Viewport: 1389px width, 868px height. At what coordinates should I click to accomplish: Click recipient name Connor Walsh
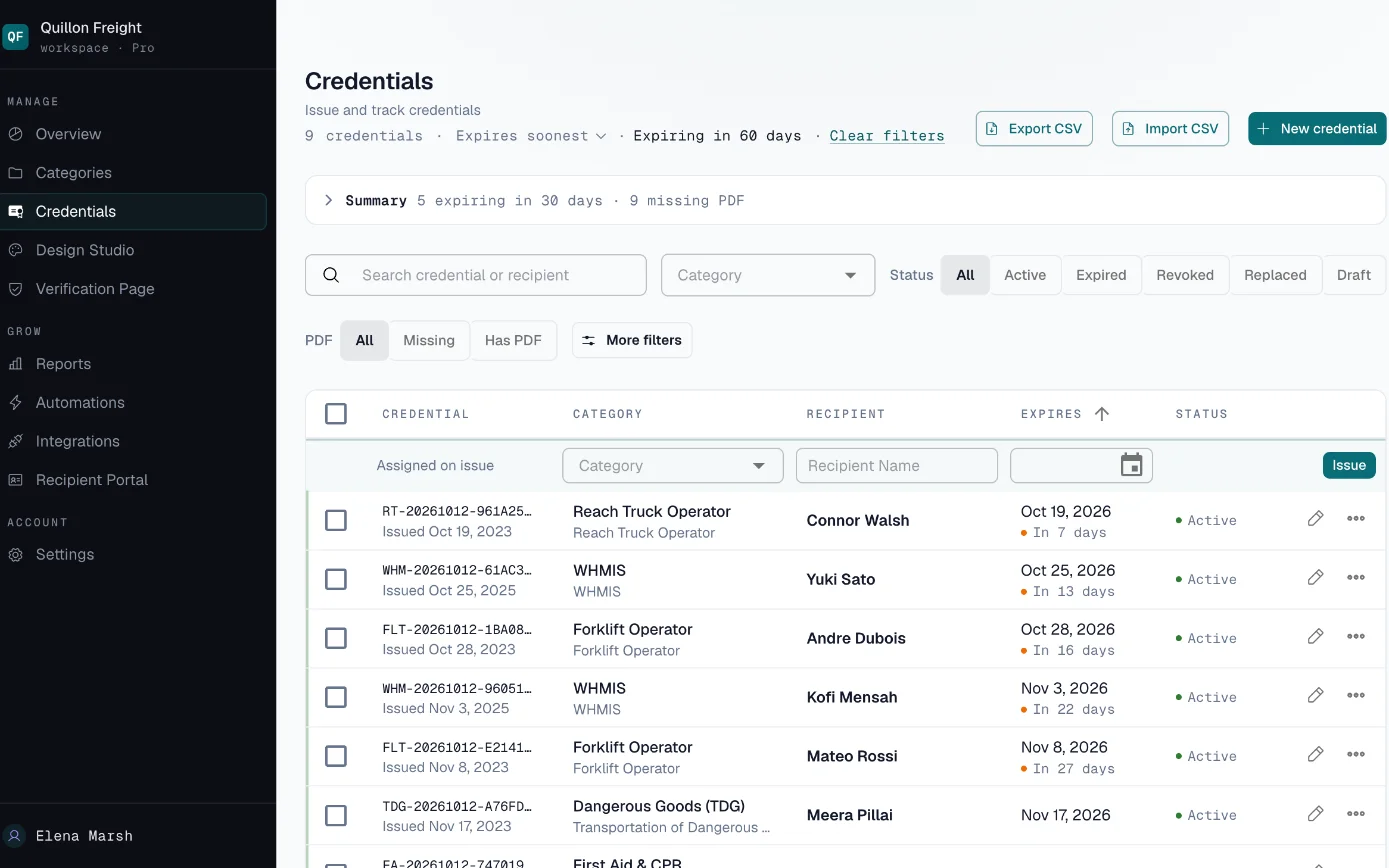click(858, 521)
